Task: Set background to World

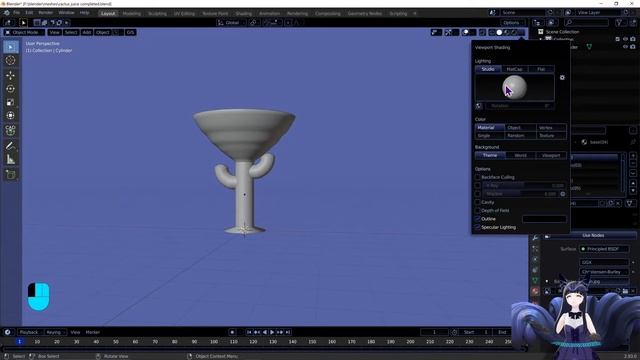Action: click(x=520, y=156)
